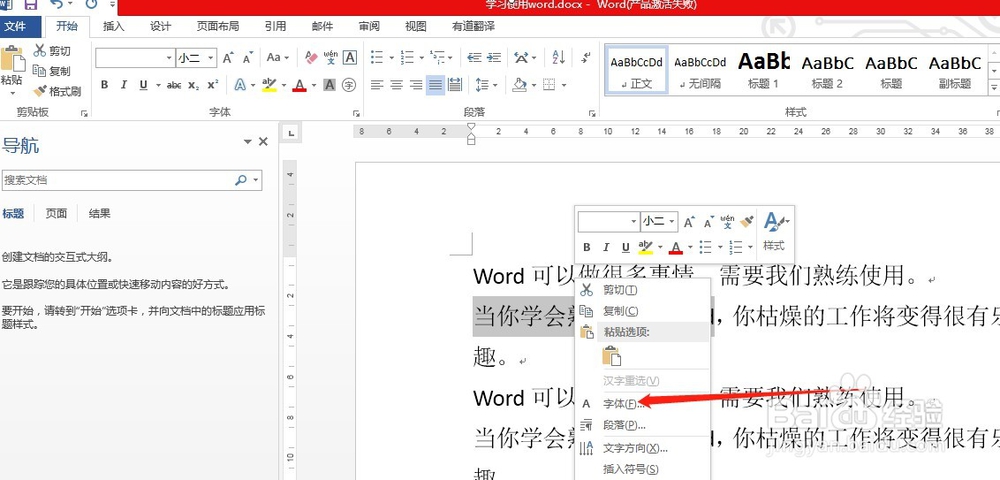Apply the red font color in the ribbon

(x=299, y=85)
